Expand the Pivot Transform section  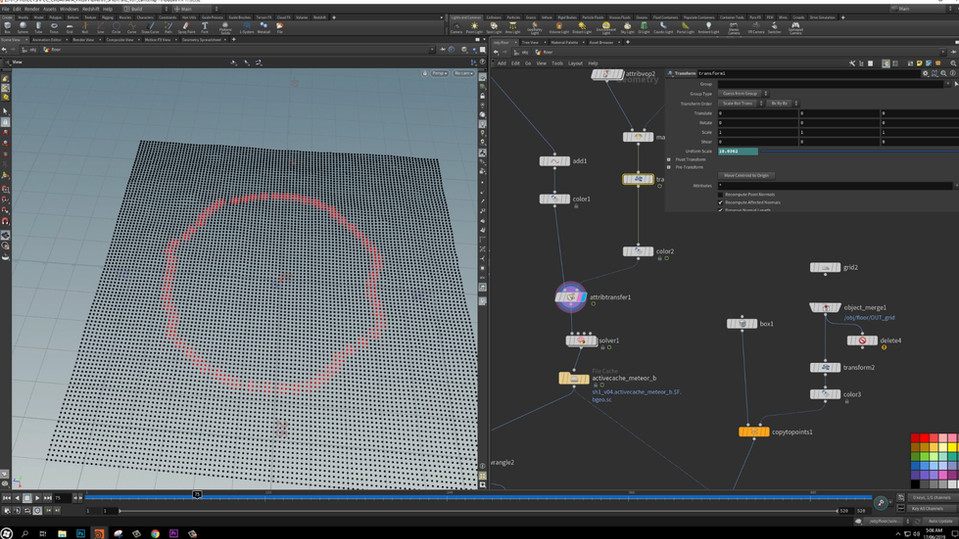(669, 158)
